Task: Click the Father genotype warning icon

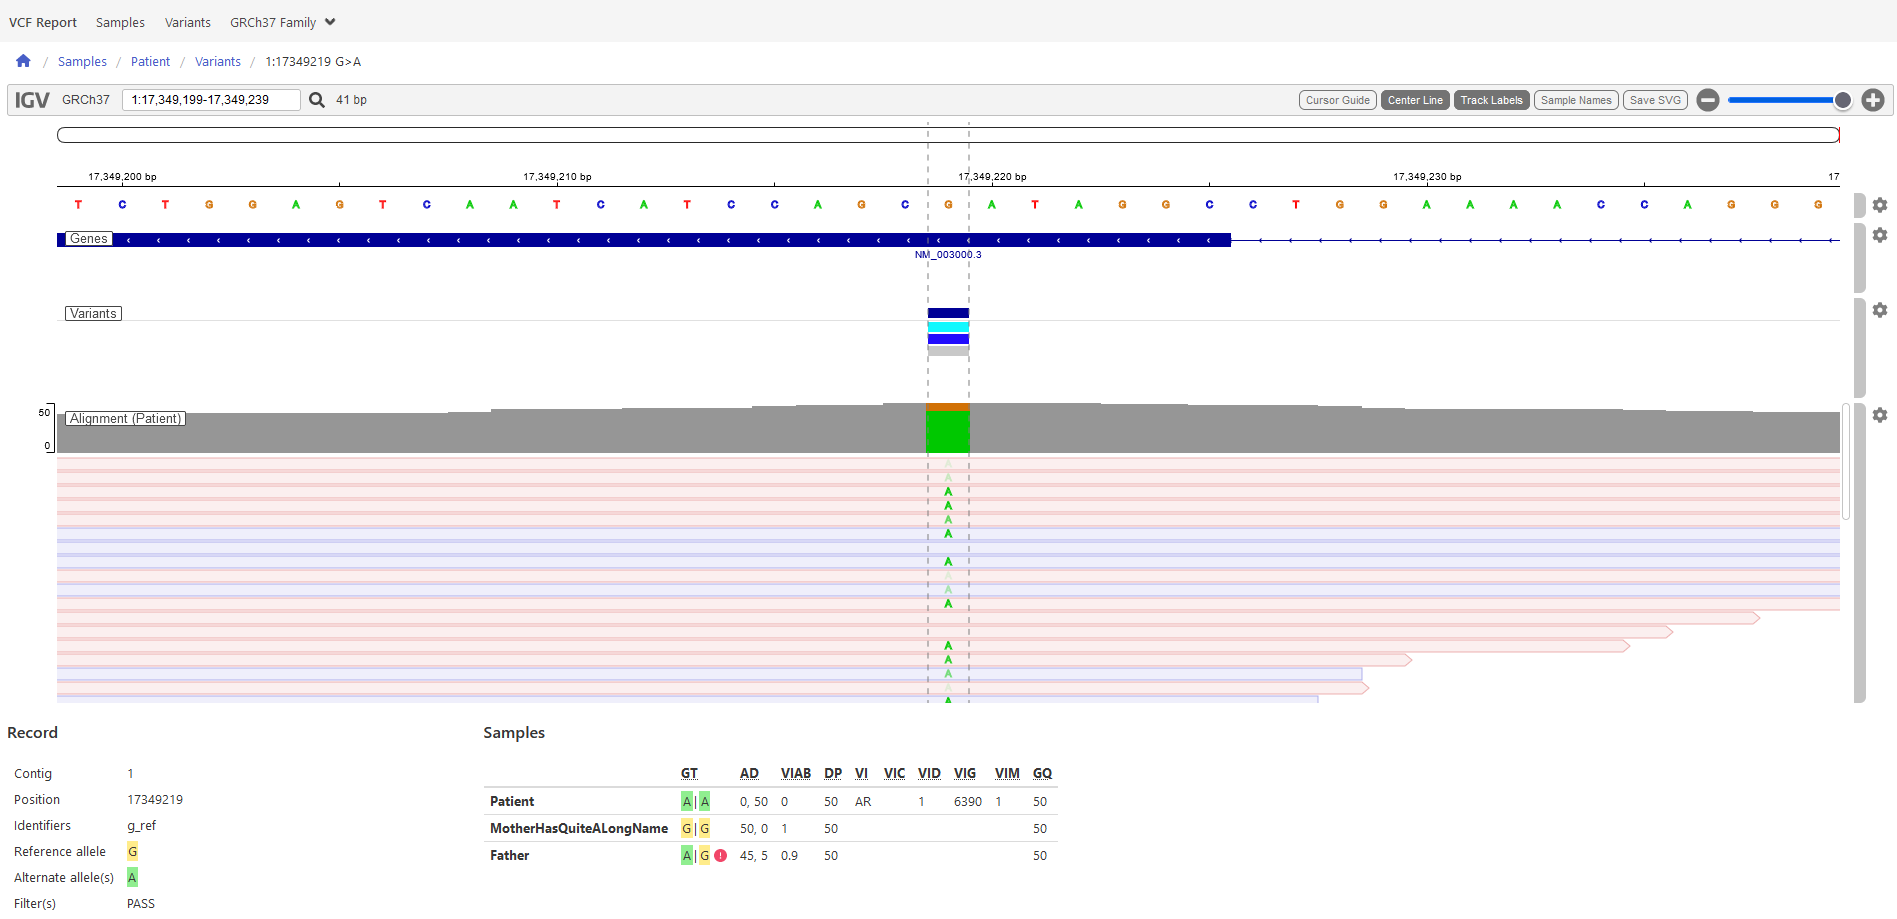Action: (721, 856)
